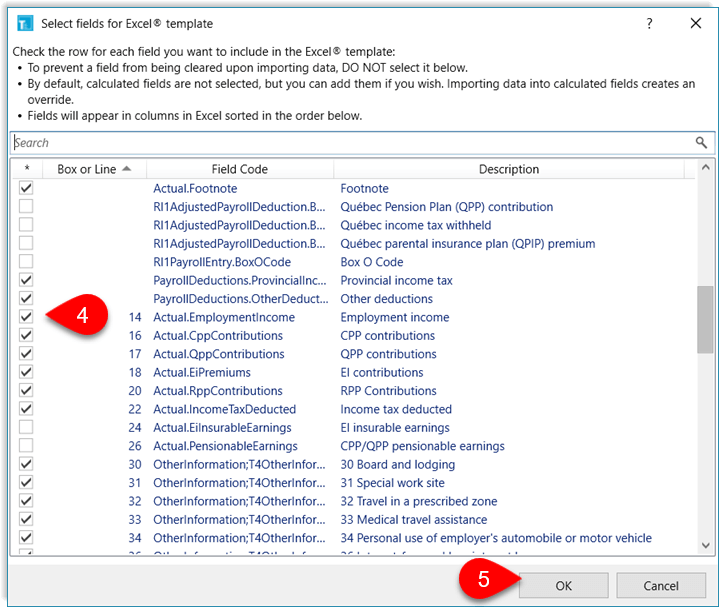
Task: Select the Actual.EiPremiums field code
Action: click(202, 372)
